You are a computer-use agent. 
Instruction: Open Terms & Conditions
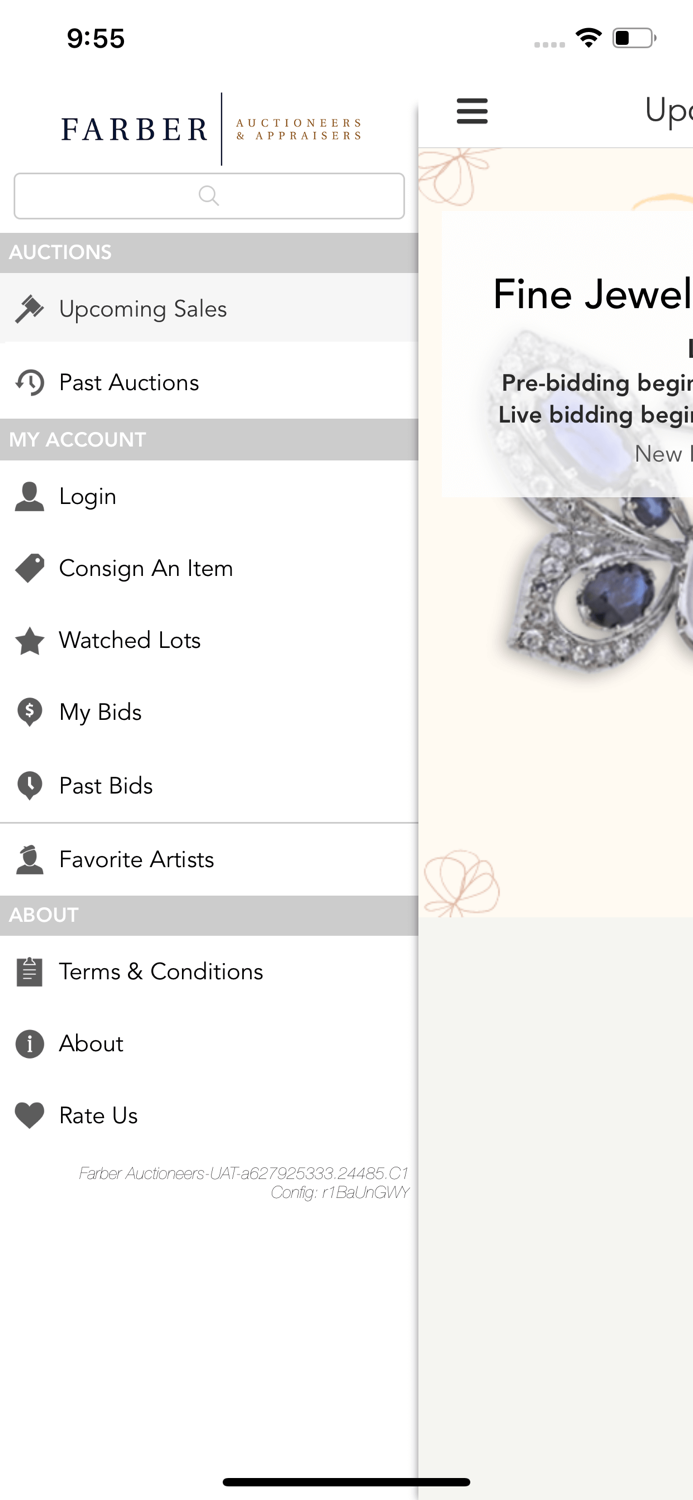tap(161, 971)
